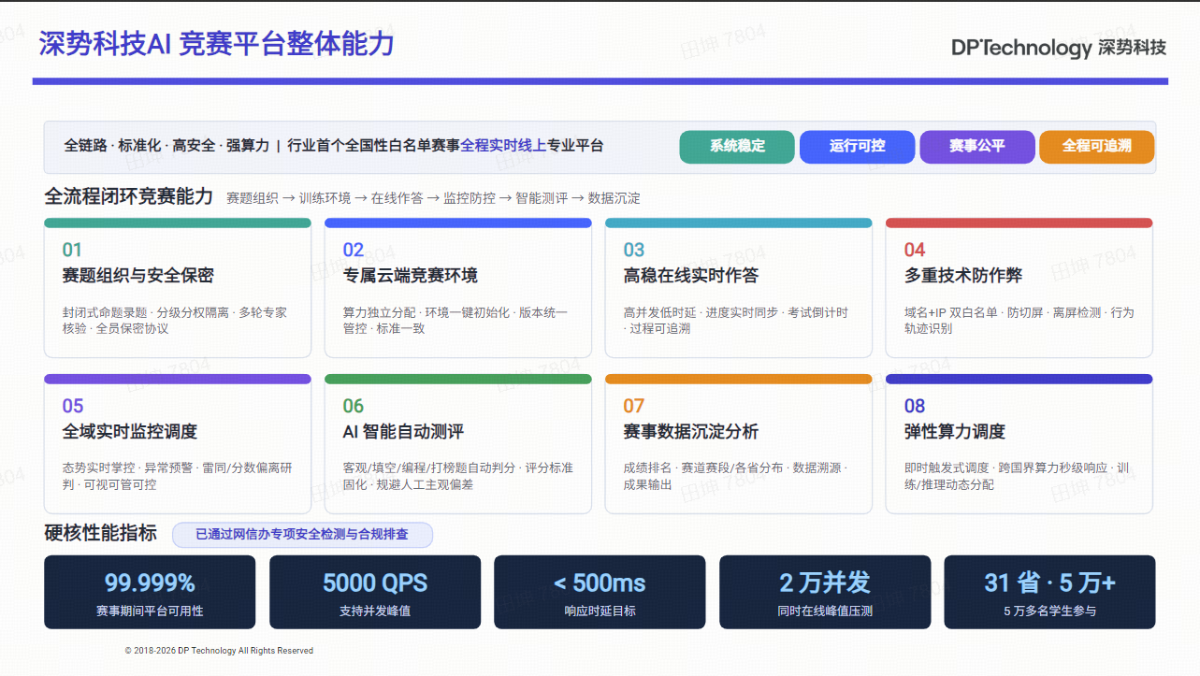Open the 高稳在线实时作答 card title
This screenshot has width=1200, height=676.
pyautogui.click(x=691, y=275)
